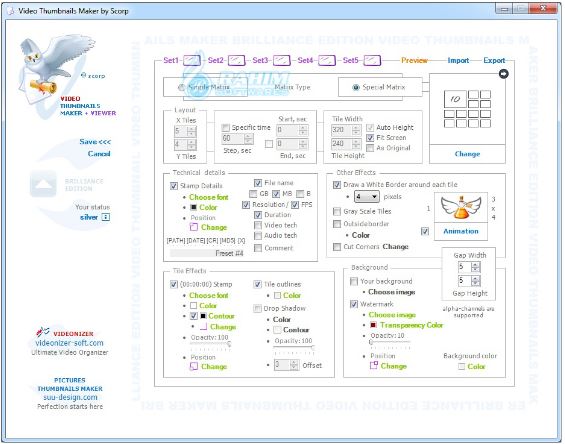The height and width of the screenshot is (444, 565).
Task: Open the Set5 preset icon
Action: [x=372, y=60]
